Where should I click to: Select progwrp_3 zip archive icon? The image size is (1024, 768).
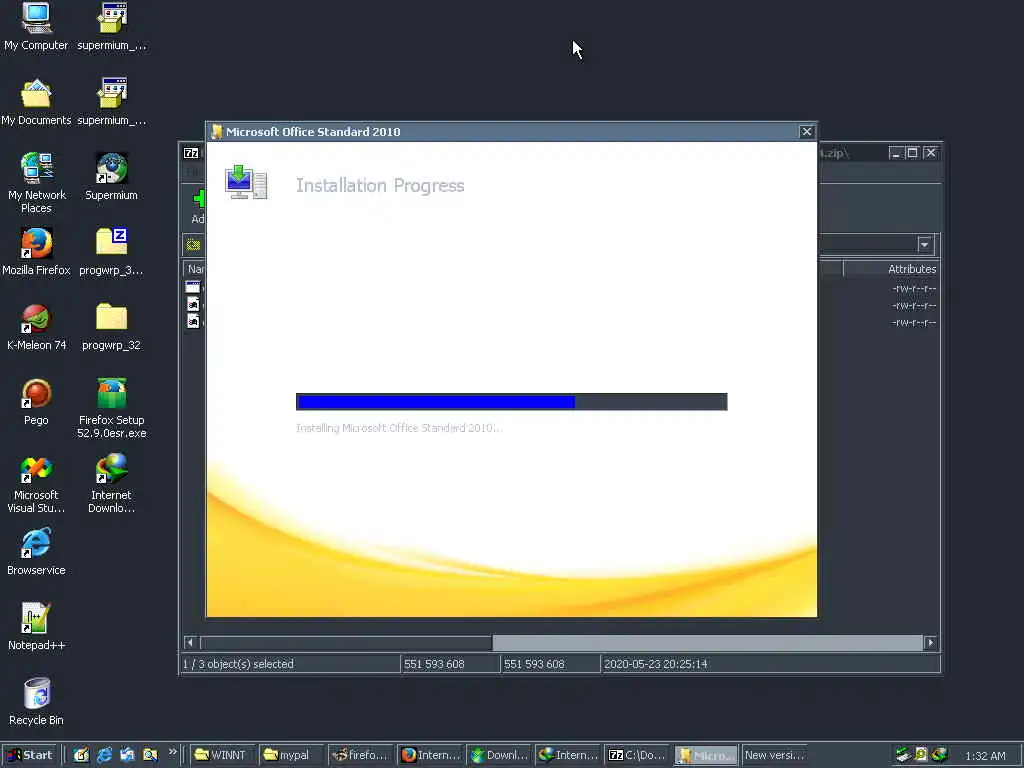pos(112,251)
